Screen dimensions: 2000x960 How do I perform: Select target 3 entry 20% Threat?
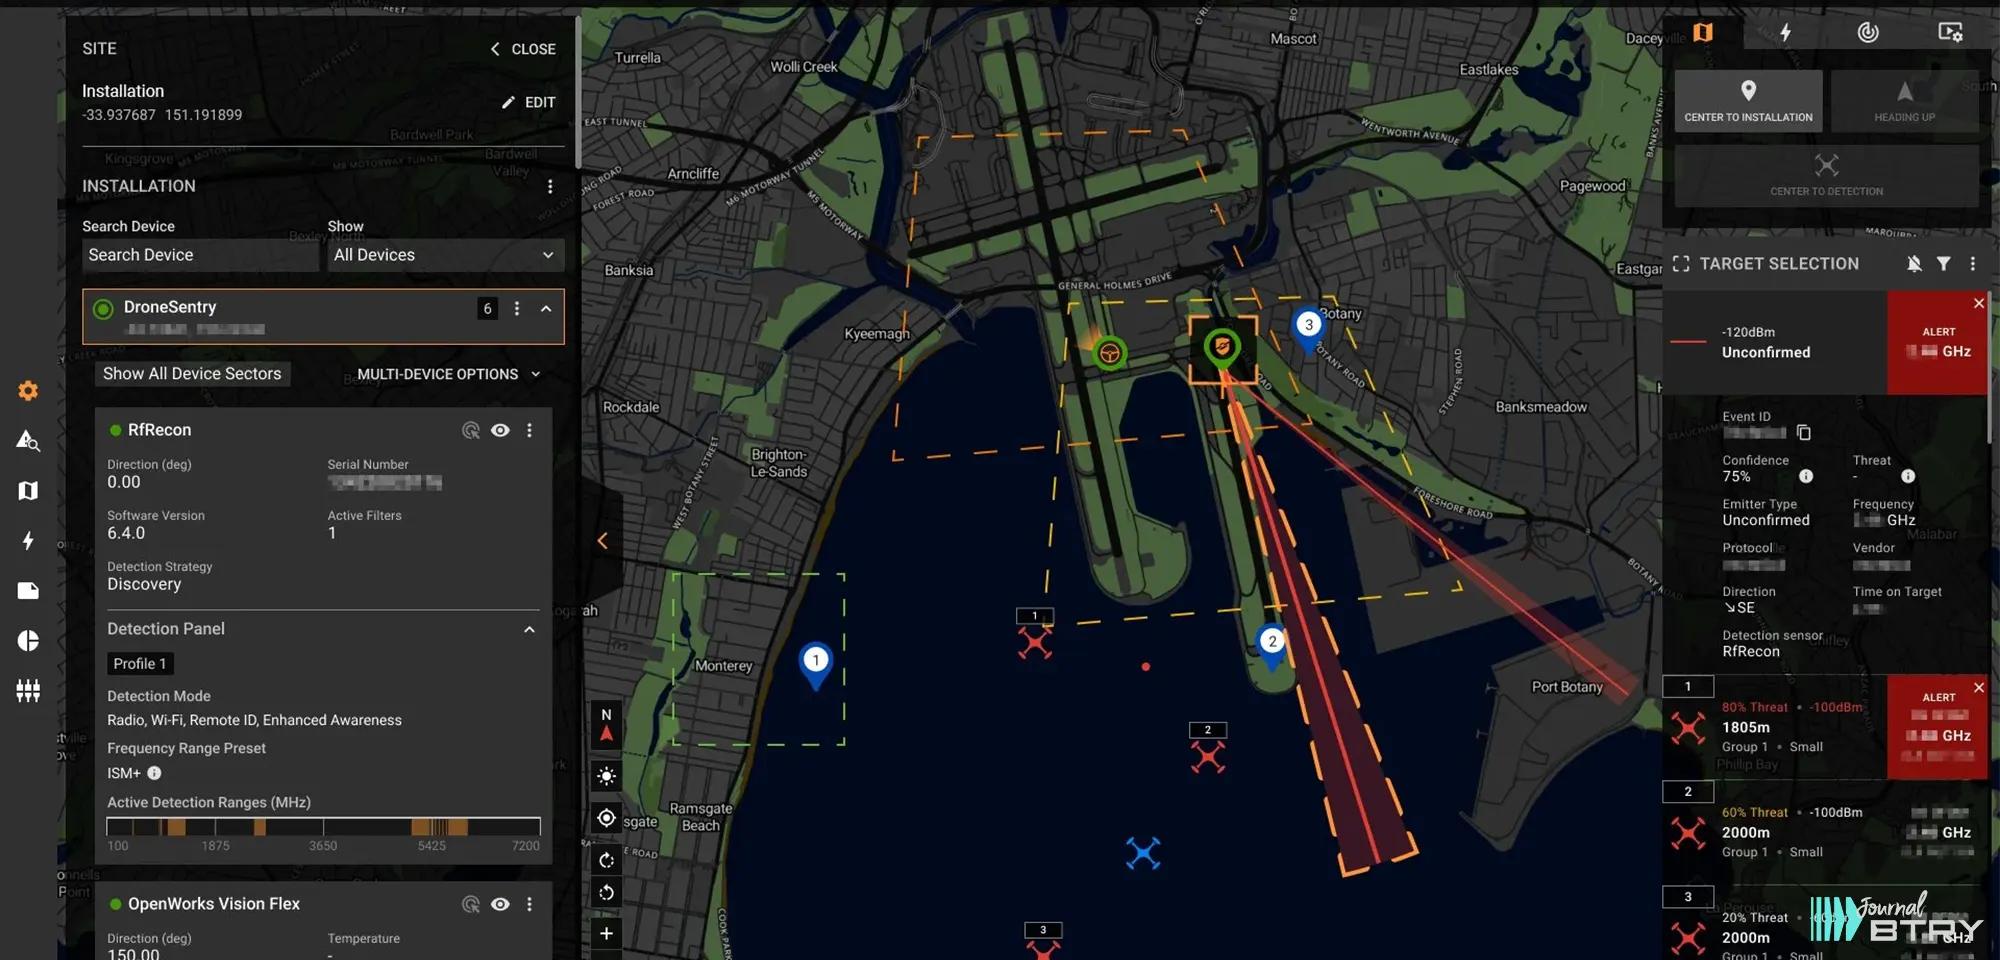1825,924
